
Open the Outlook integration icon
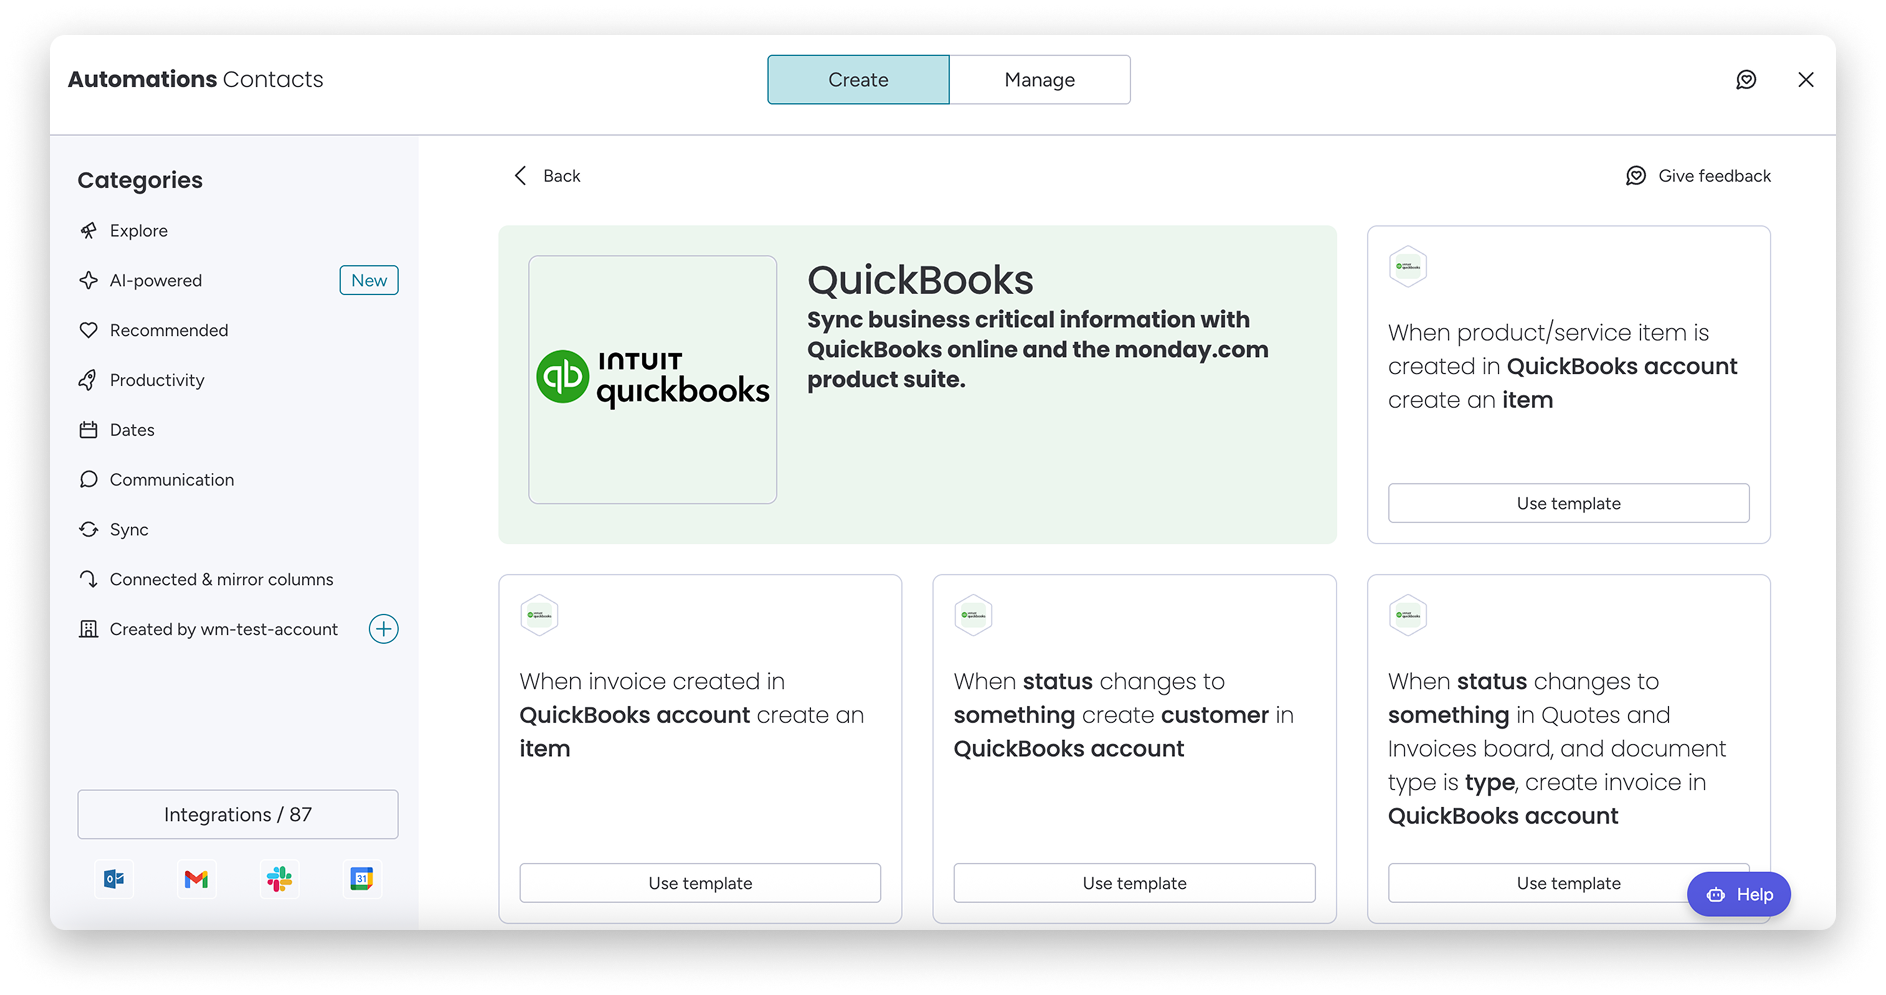point(114,879)
